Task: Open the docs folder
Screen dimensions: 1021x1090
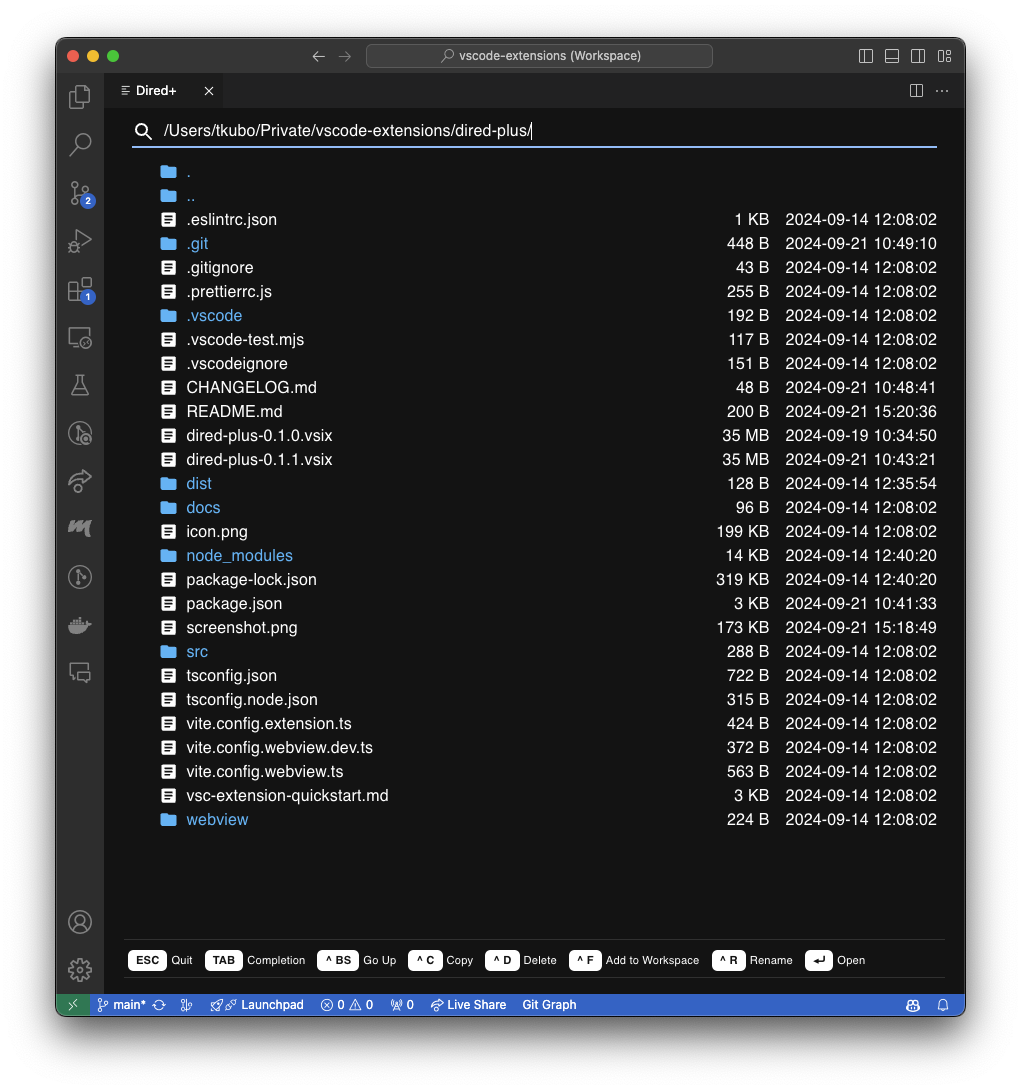Action: point(547,507)
